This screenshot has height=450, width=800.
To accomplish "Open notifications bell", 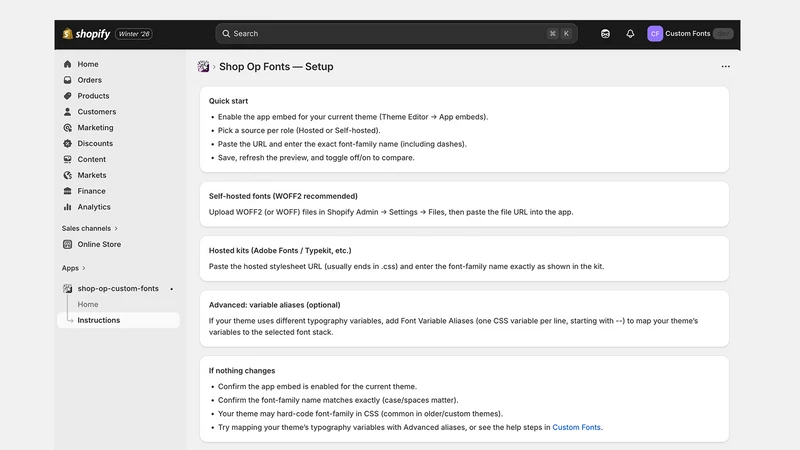I will tap(630, 34).
